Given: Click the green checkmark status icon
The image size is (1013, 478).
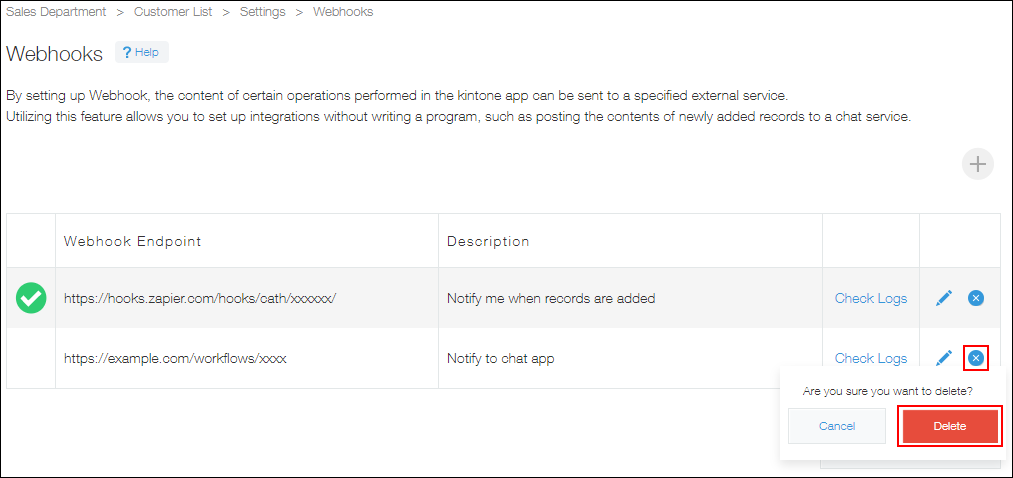Looking at the screenshot, I should [31, 298].
